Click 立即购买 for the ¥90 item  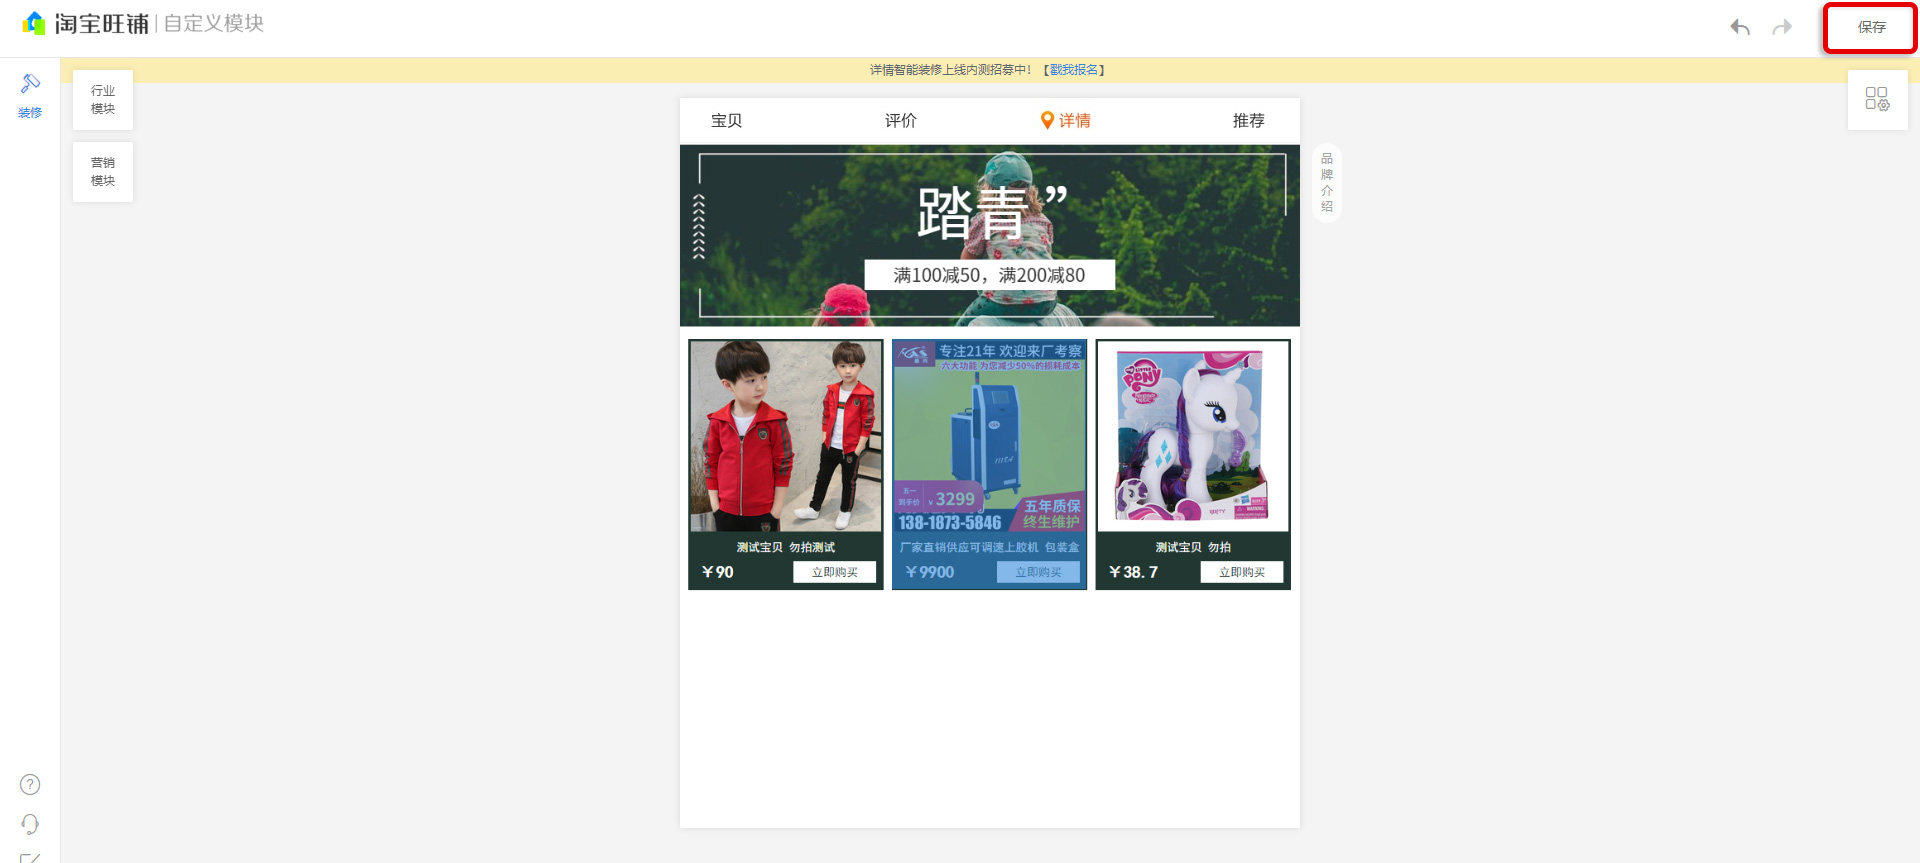[x=835, y=572]
